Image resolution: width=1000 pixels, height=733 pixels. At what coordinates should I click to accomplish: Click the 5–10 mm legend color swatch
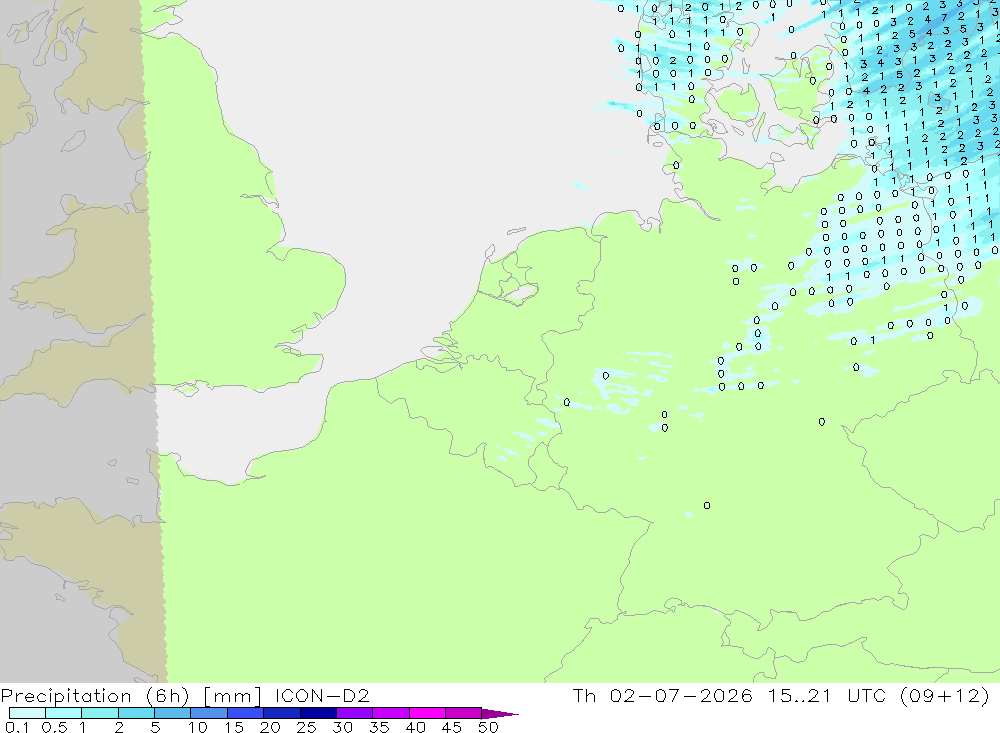coord(173,713)
